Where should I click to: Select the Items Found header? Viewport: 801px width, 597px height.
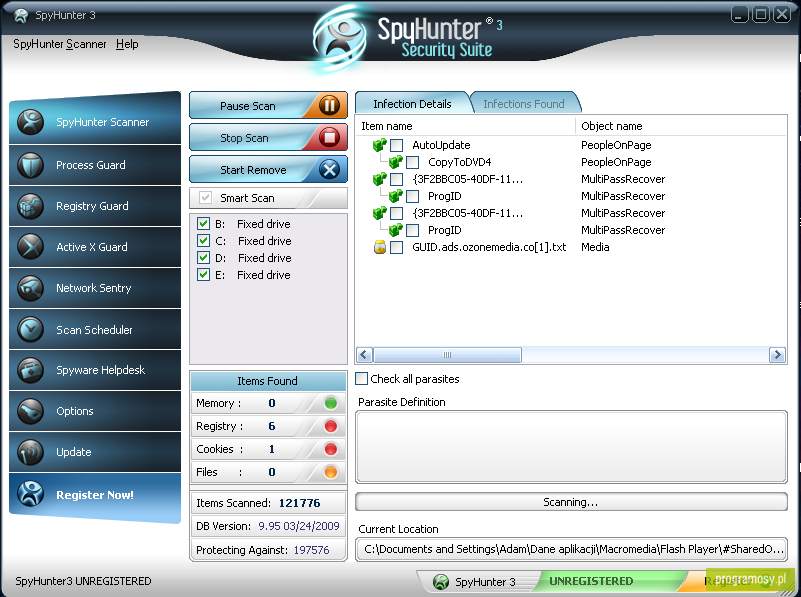(x=268, y=381)
